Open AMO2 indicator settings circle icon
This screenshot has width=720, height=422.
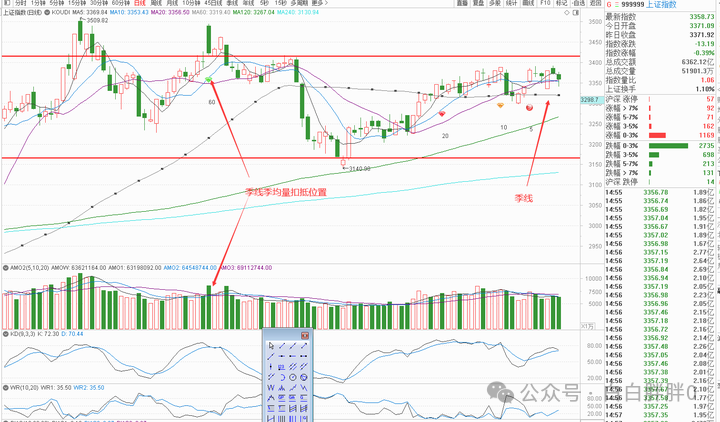point(6,267)
